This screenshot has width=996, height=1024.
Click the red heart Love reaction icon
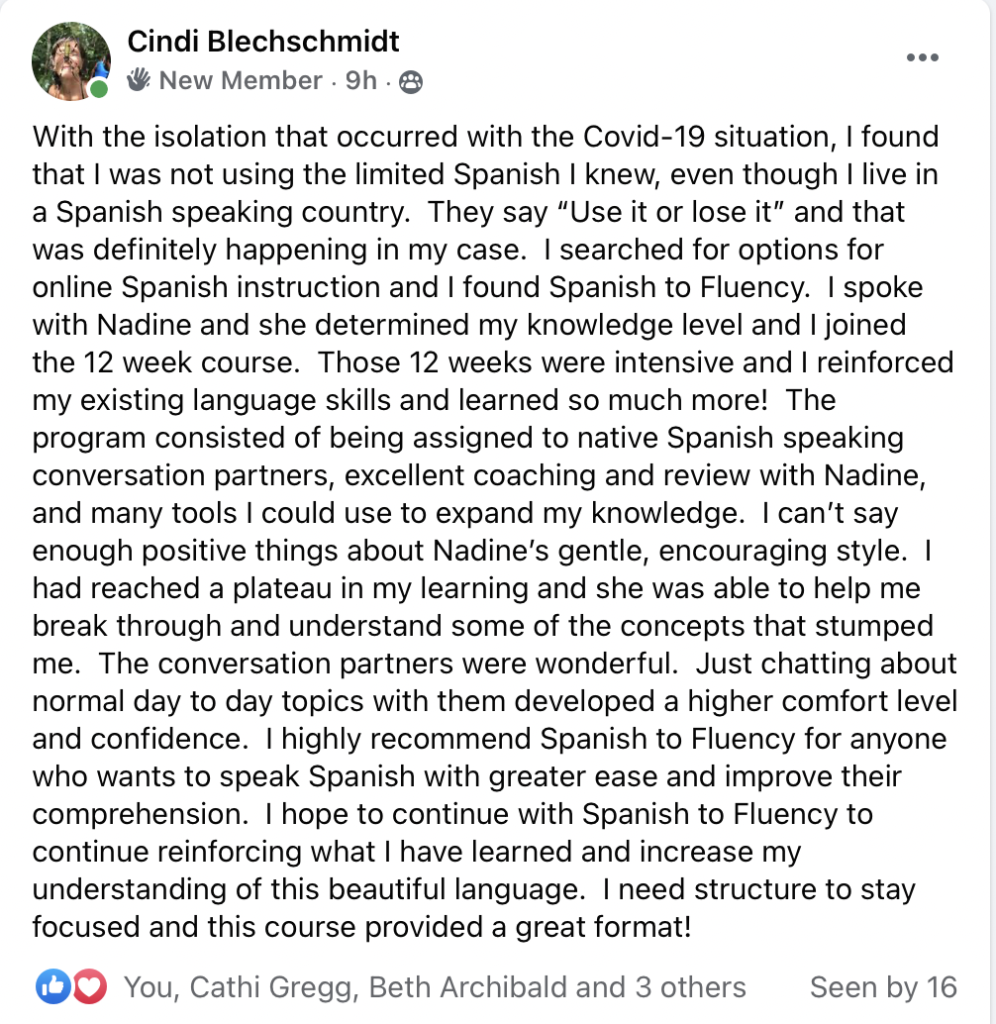[x=89, y=987]
